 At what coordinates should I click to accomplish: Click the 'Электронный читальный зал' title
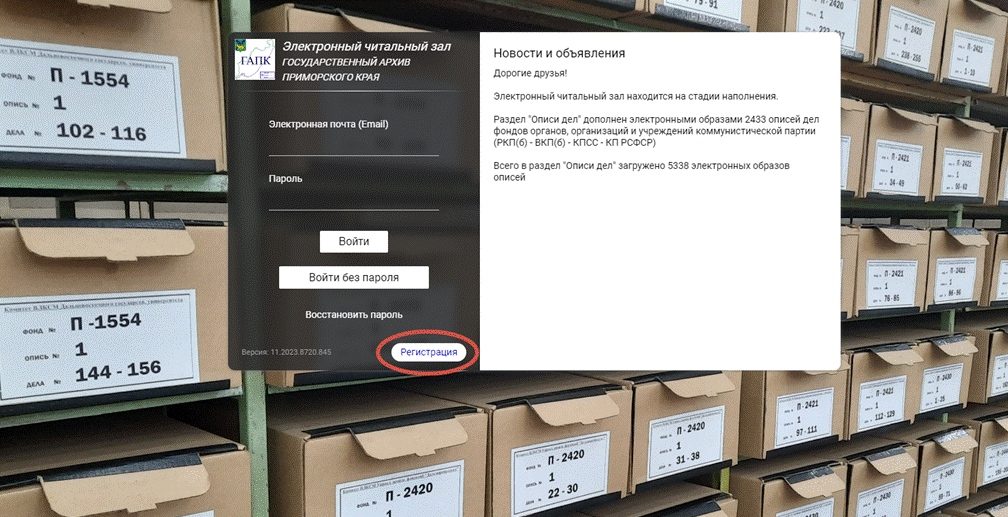pos(366,46)
